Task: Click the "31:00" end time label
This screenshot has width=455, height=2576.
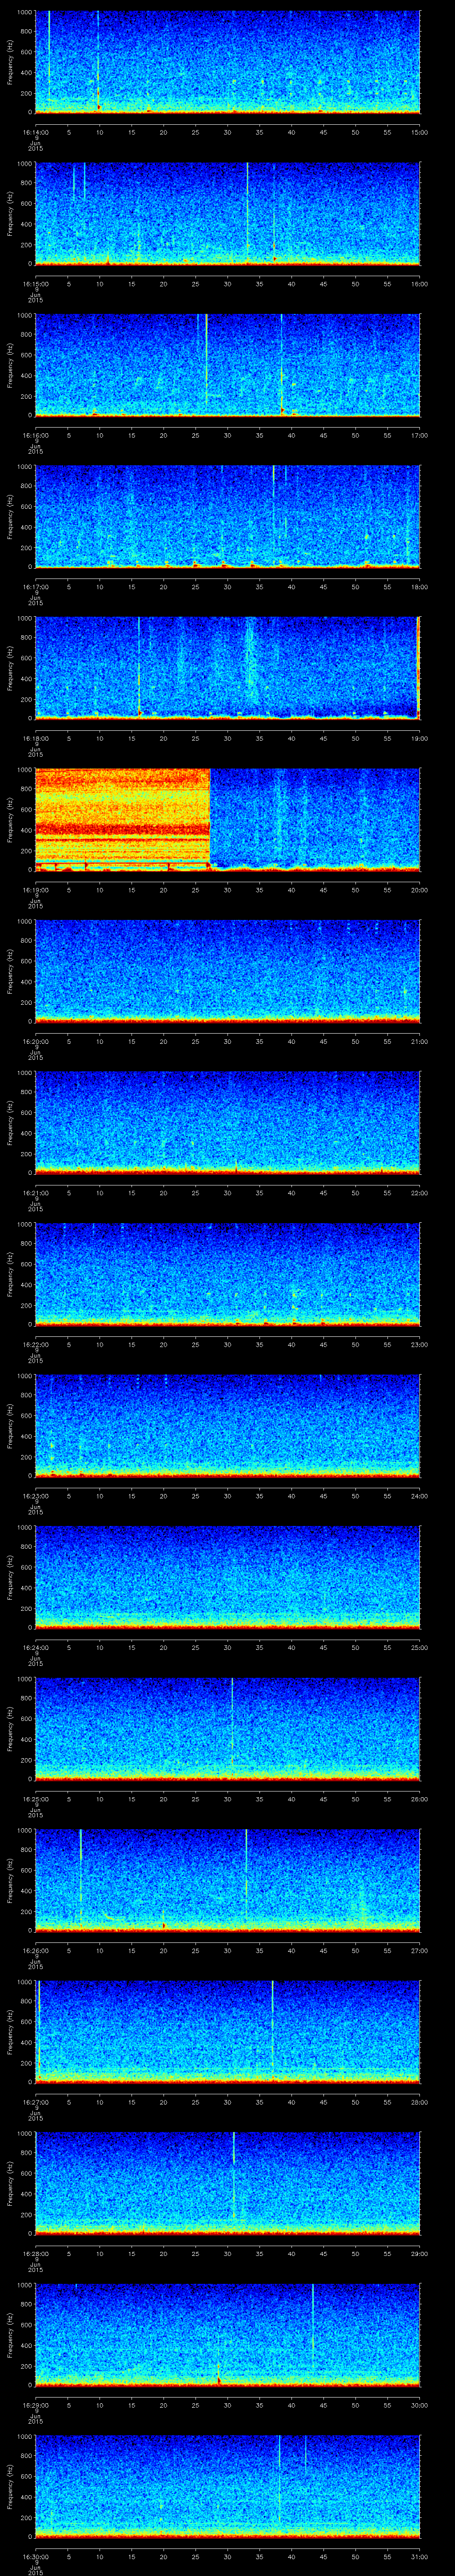Action: click(x=419, y=2556)
